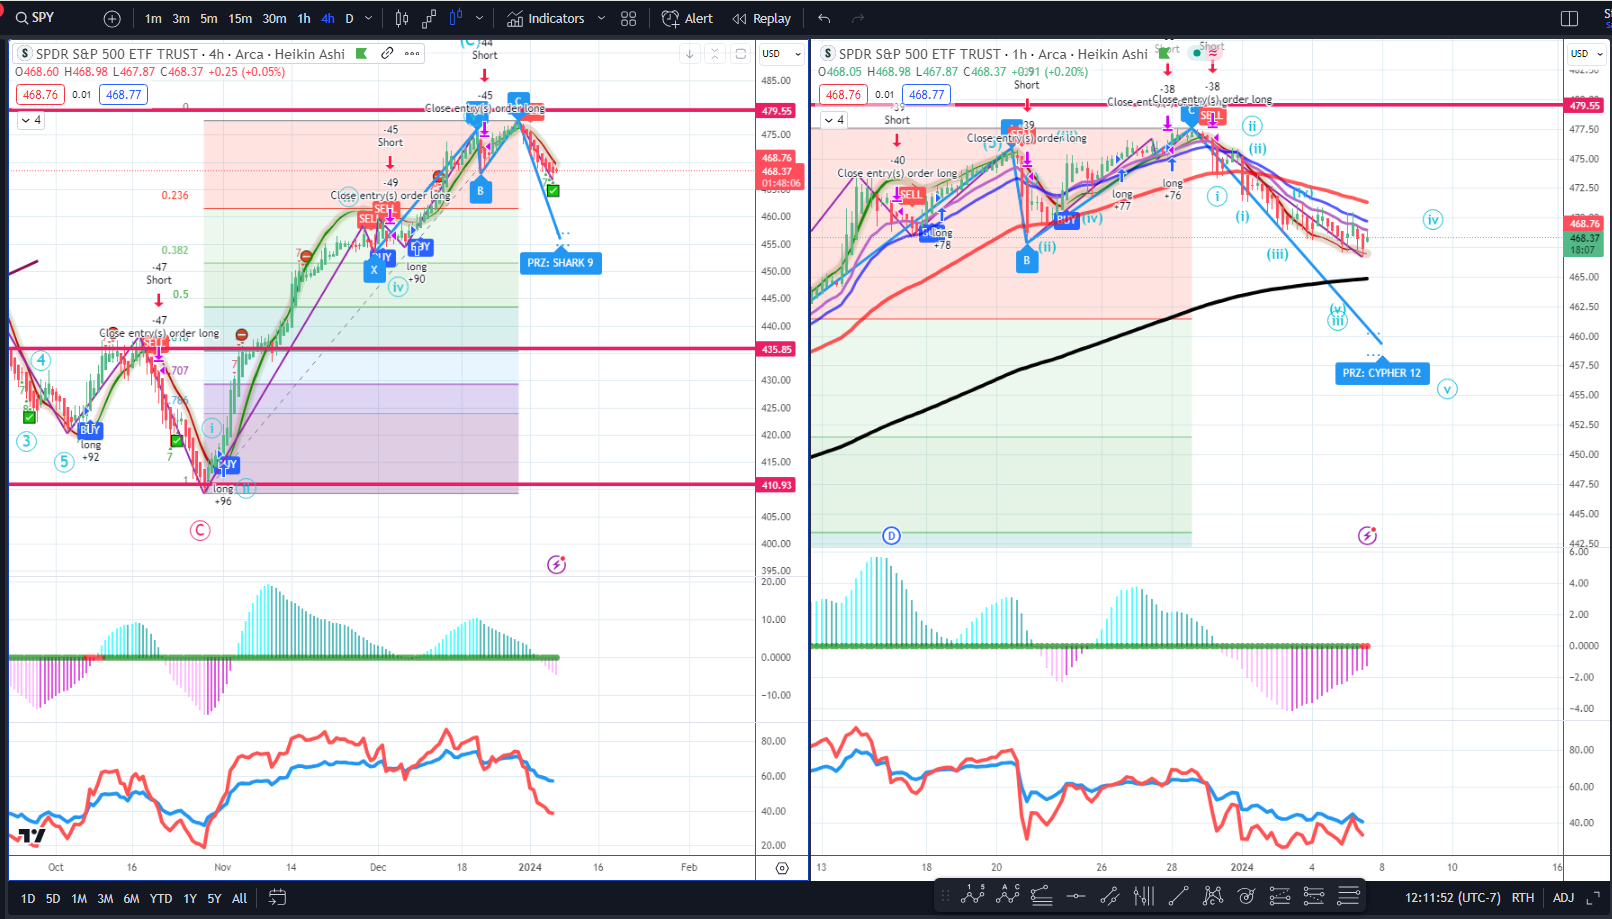Screen dimensions: 1612x919
Task: Toggle ADJ adjusted data
Action: [1563, 898]
